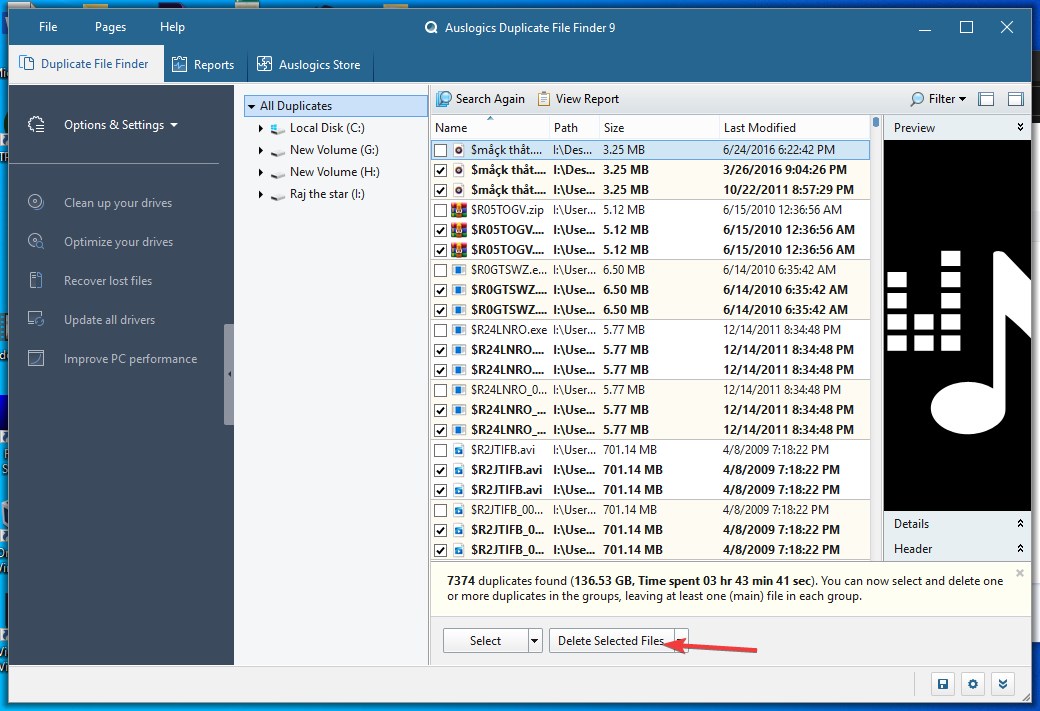This screenshot has height=711, width=1040.
Task: Open the View Report clipboard icon
Action: pos(544,99)
